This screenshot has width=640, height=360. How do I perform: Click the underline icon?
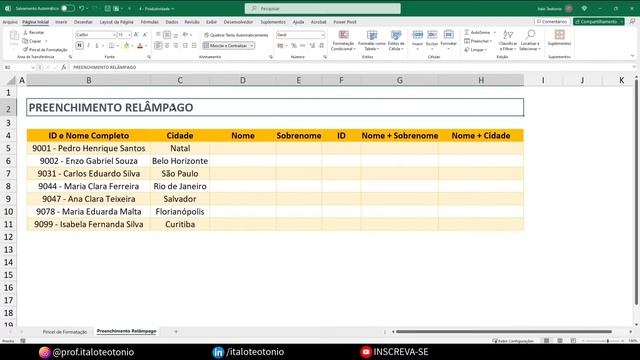tap(97, 46)
